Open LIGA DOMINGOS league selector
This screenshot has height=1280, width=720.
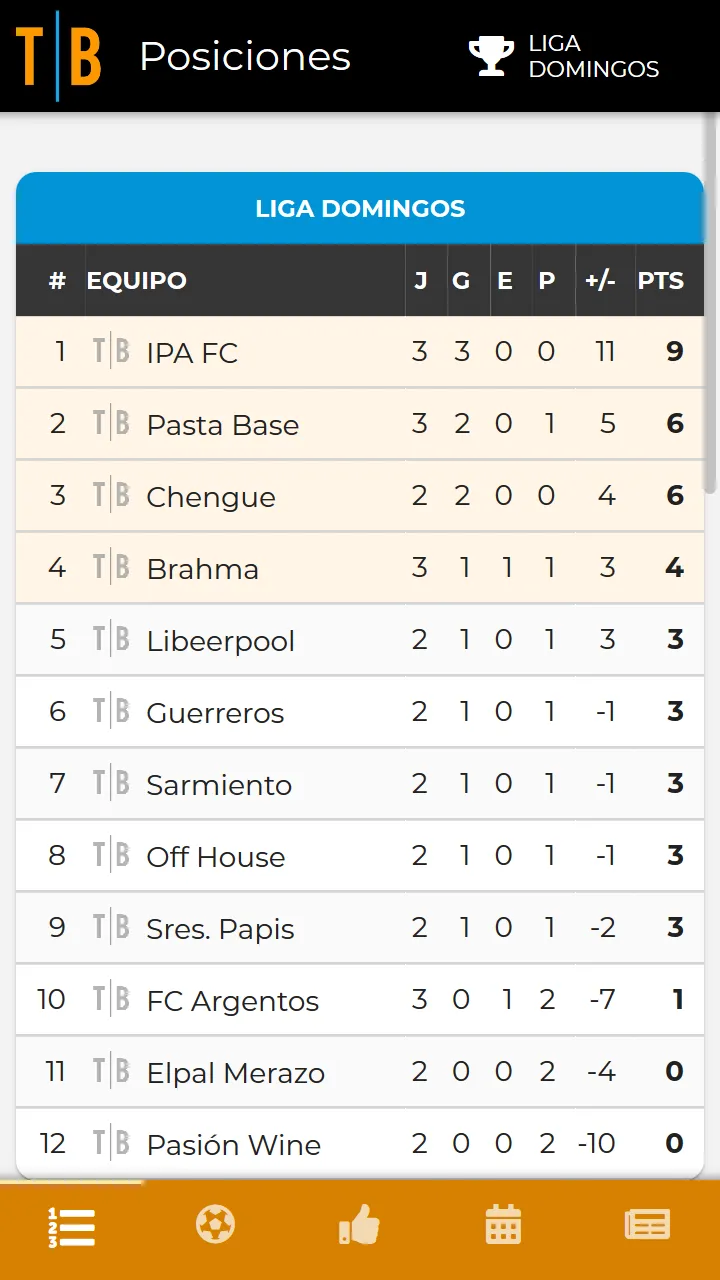click(565, 56)
